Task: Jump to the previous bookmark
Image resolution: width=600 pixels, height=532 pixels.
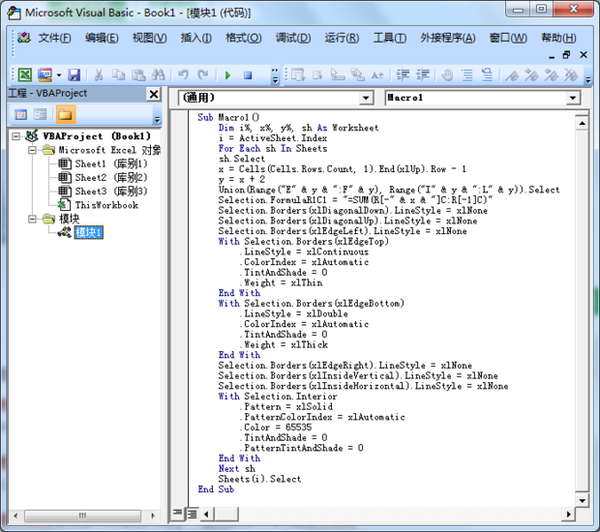Action: point(551,75)
